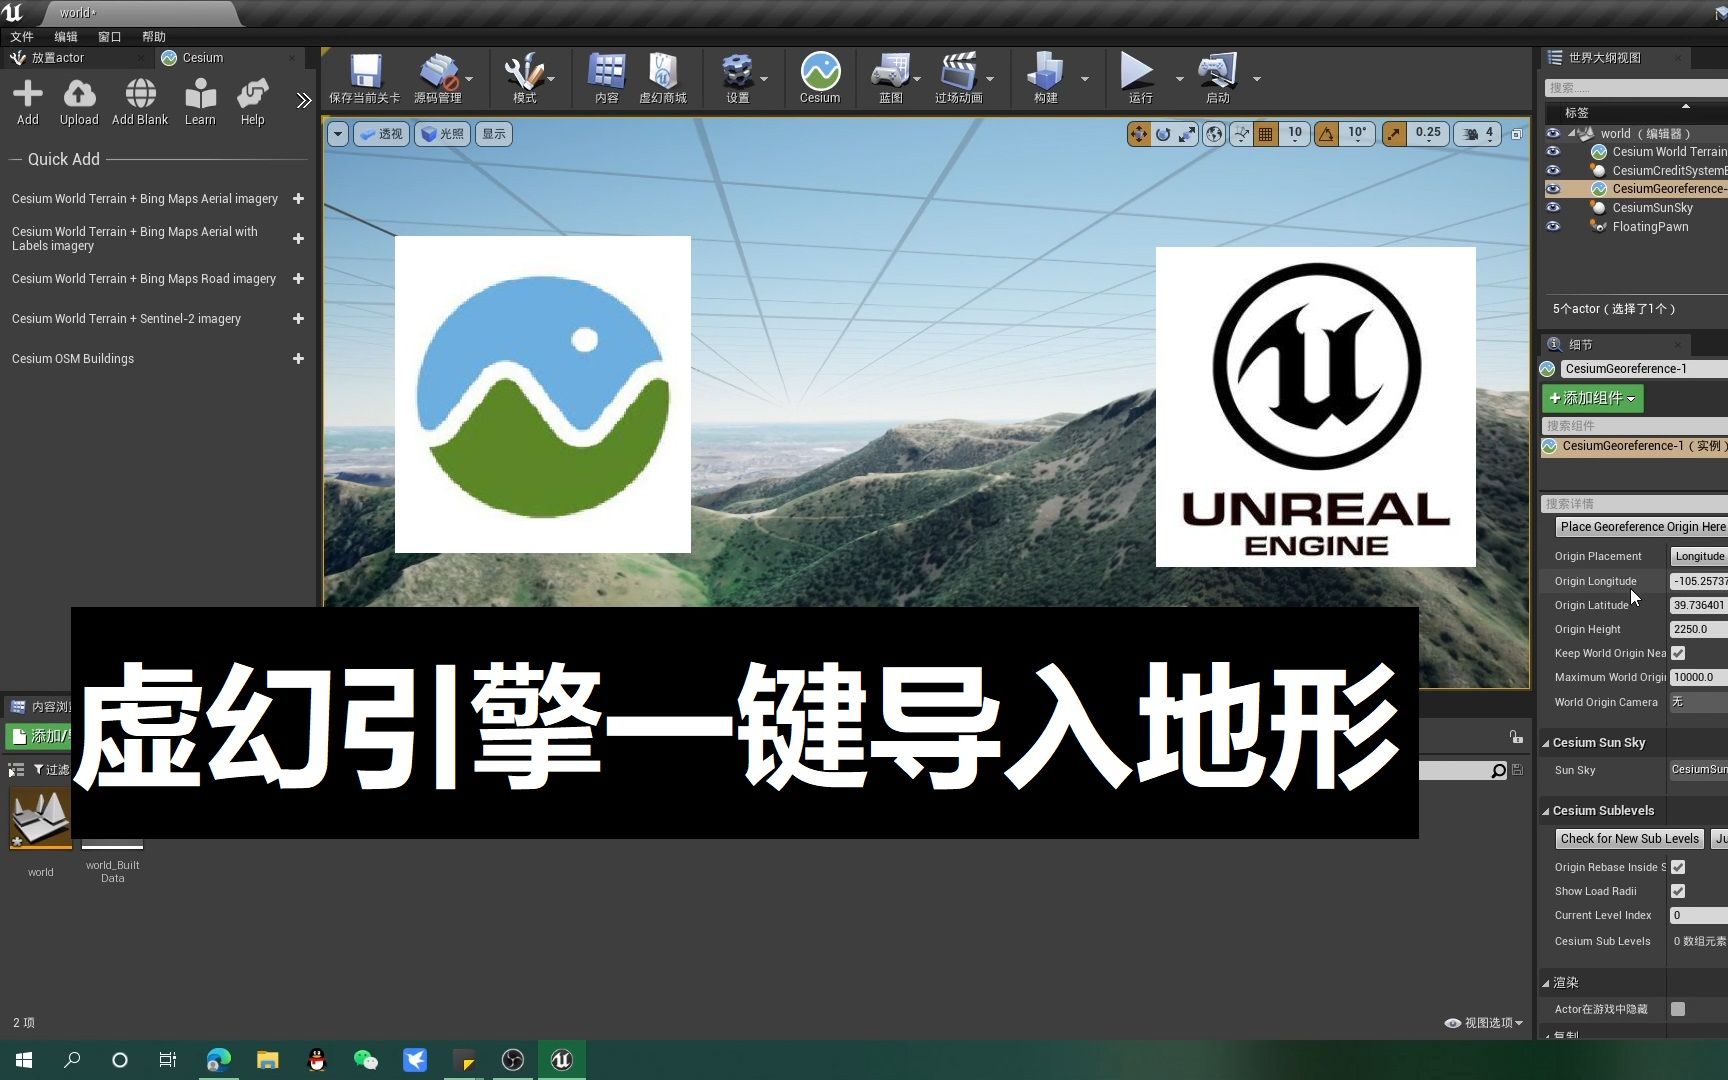Screen dimensions: 1728x1080
Task: Click the Add Blank globe icon
Action: click(x=140, y=95)
